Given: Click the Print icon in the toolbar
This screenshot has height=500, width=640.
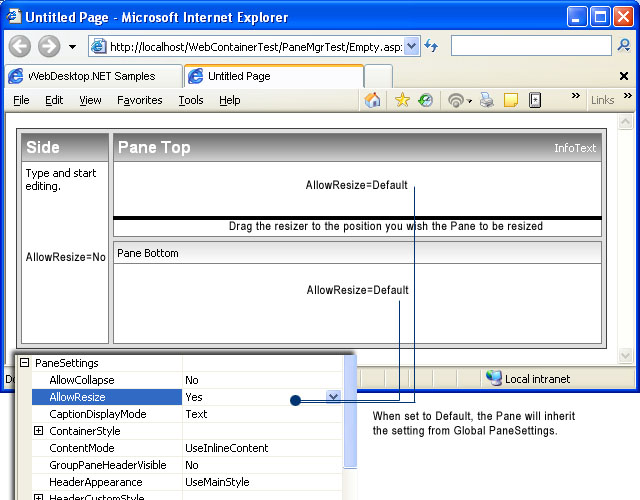Looking at the screenshot, I should [487, 100].
